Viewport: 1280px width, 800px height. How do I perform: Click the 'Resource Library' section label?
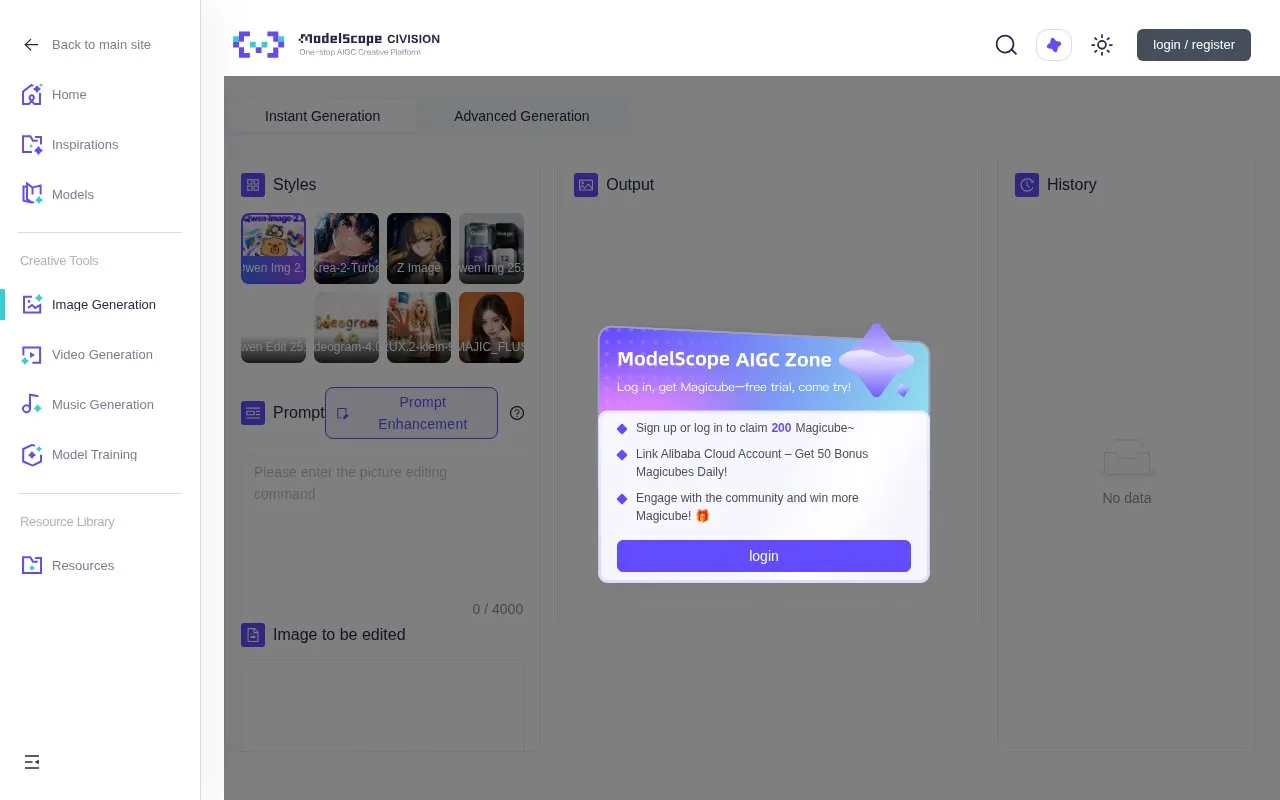pos(67,522)
